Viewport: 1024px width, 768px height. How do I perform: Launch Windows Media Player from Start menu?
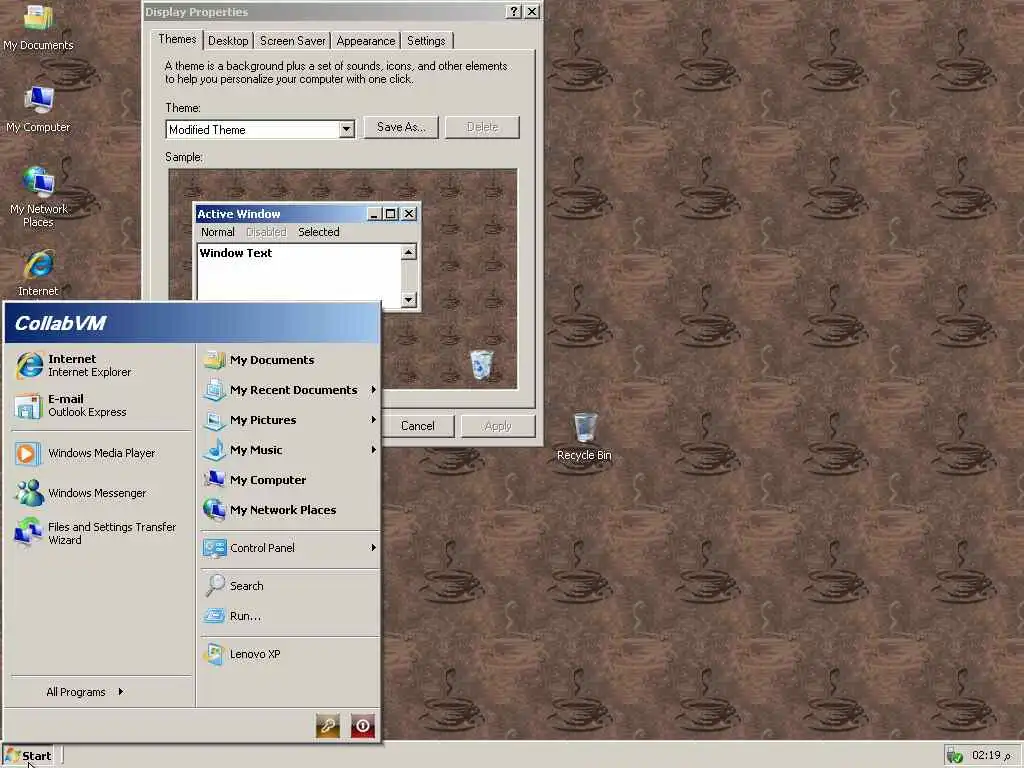[101, 453]
